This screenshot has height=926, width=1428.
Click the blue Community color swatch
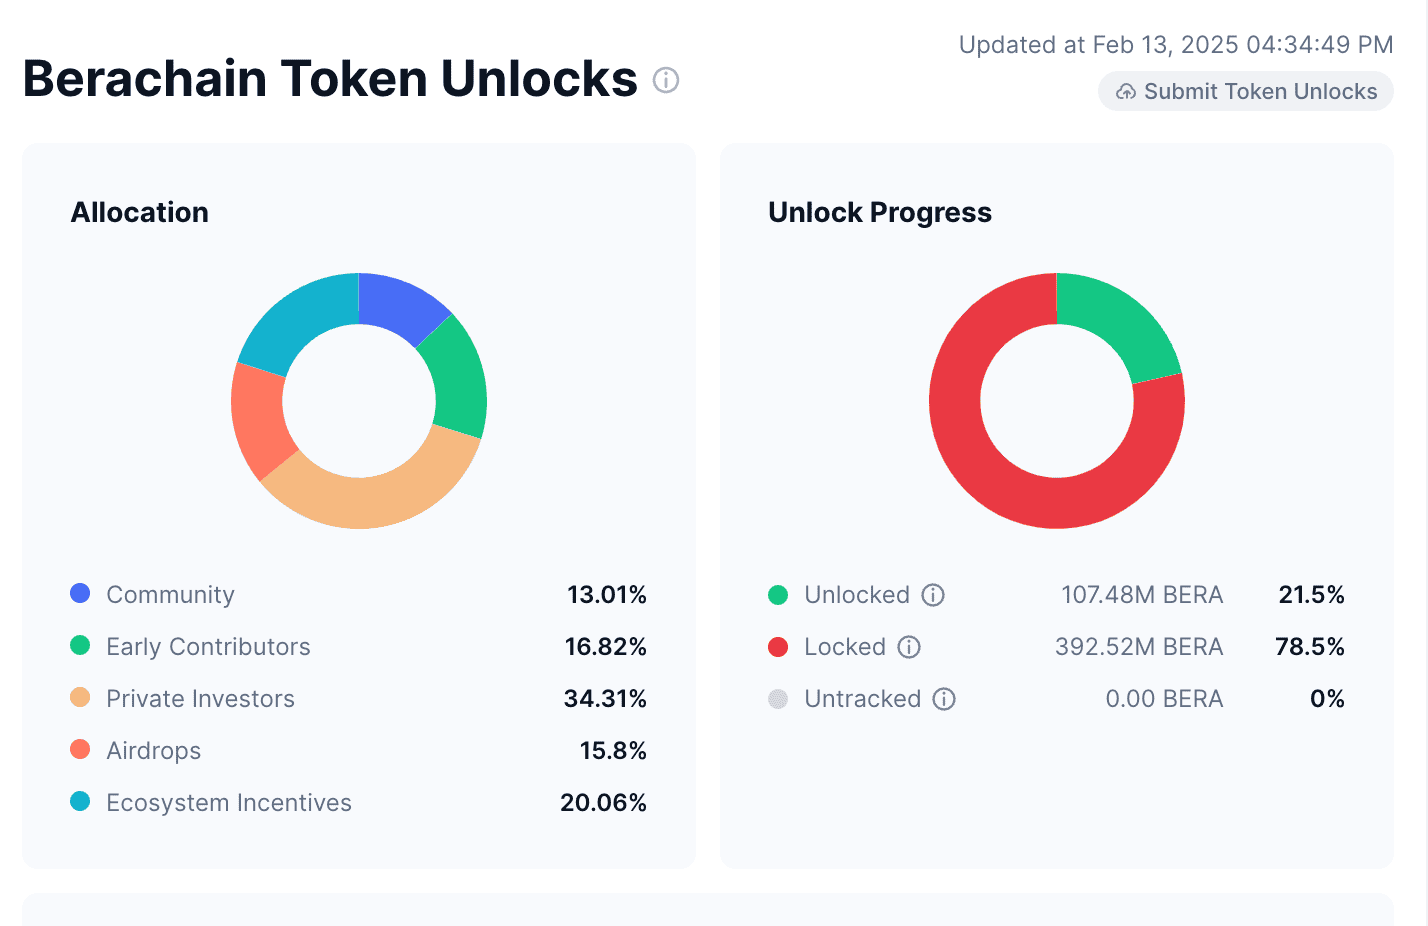[x=80, y=593]
